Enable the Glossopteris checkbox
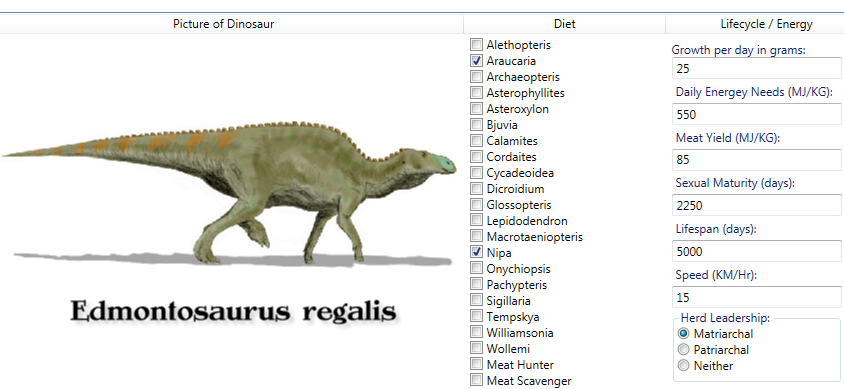The image size is (844, 389). click(x=476, y=204)
